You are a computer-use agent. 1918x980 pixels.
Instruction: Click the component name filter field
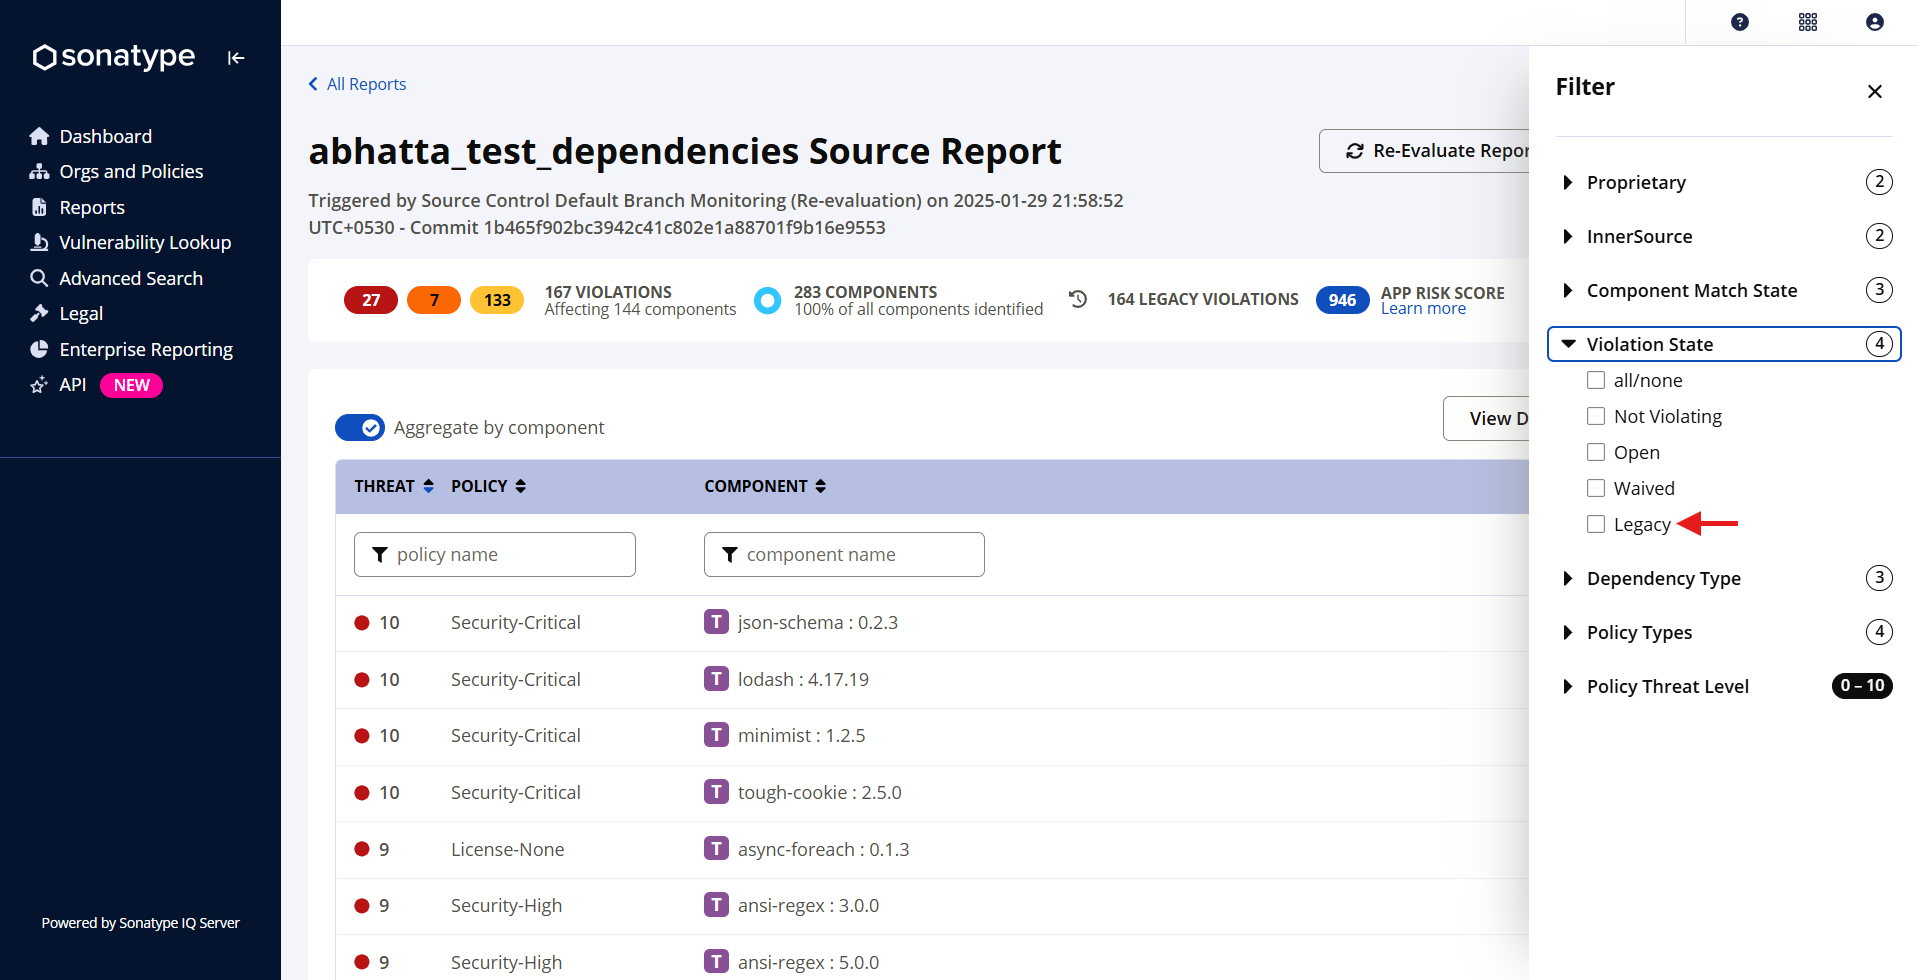(x=844, y=555)
